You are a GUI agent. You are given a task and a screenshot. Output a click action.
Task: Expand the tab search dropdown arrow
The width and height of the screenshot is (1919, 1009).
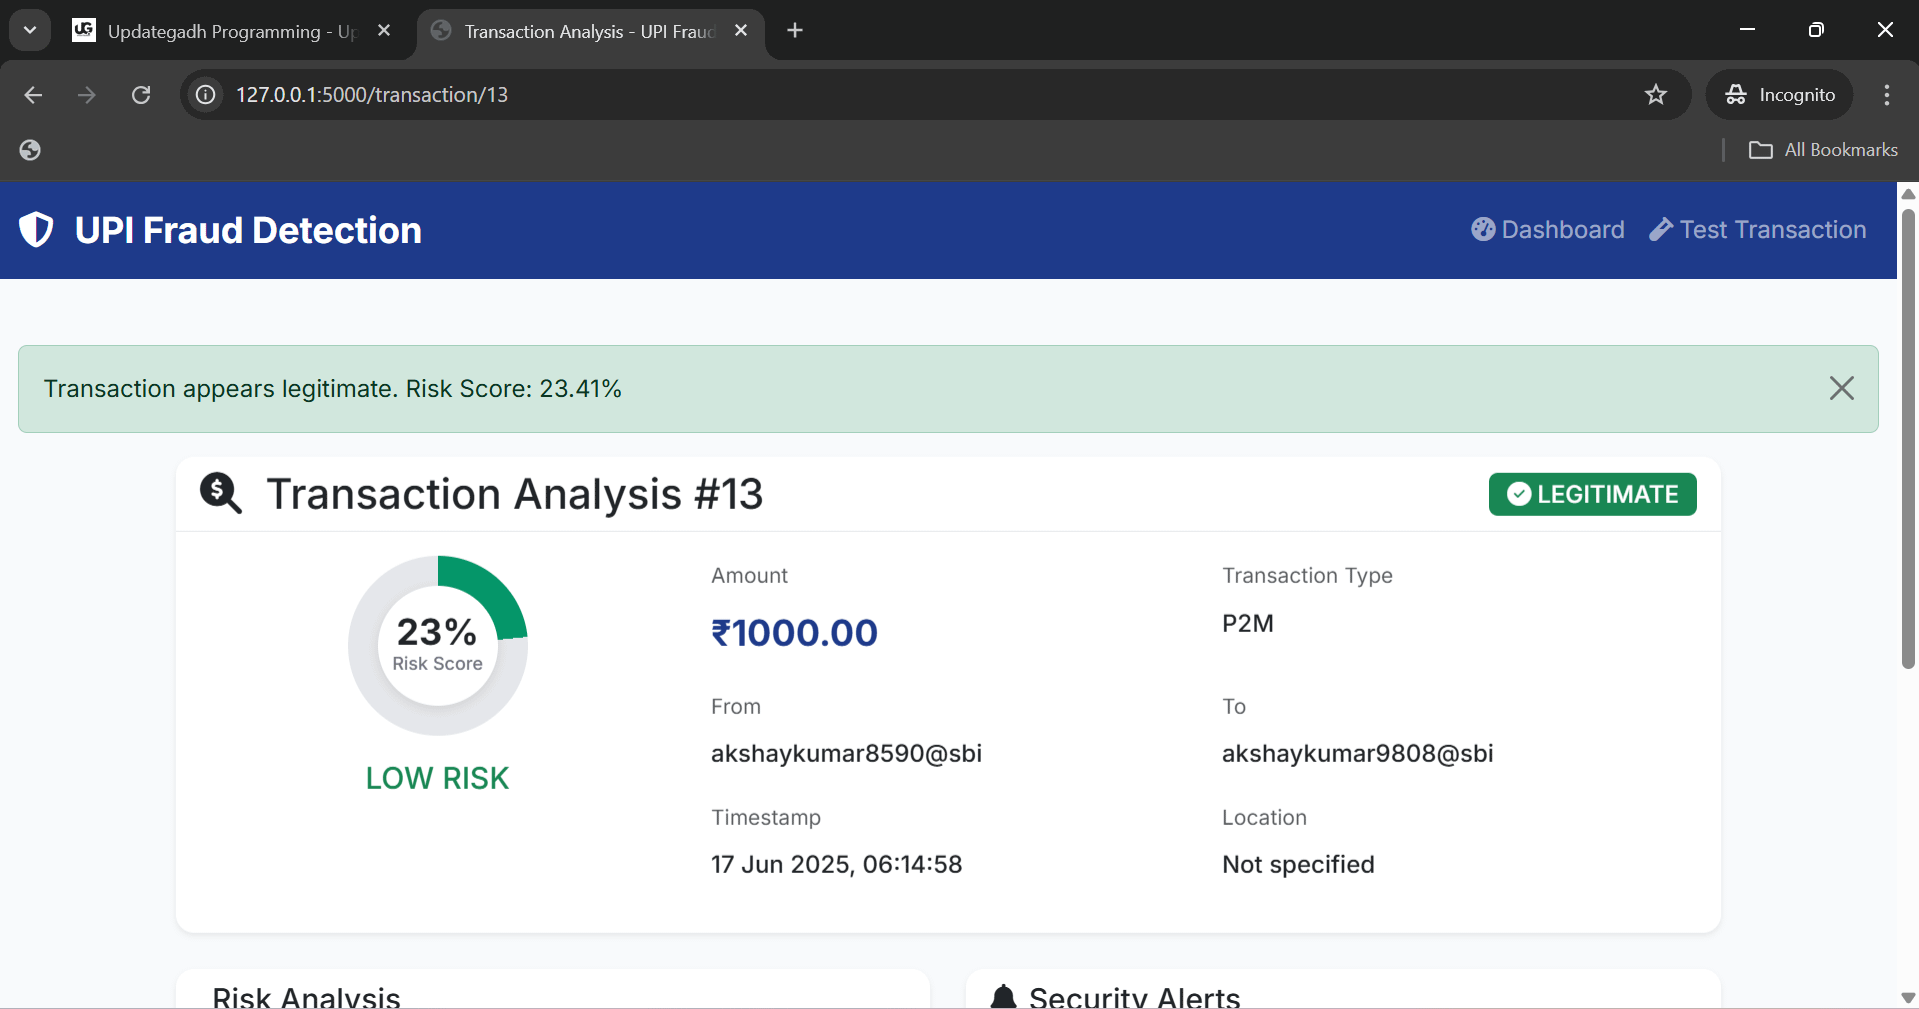(x=30, y=31)
